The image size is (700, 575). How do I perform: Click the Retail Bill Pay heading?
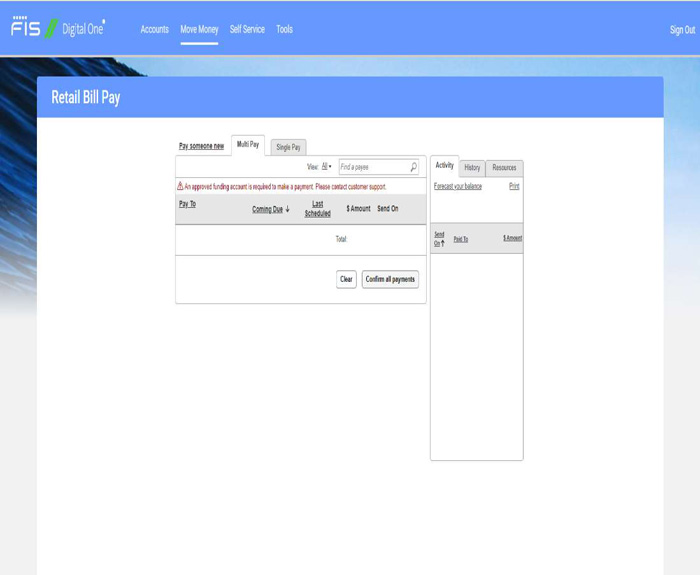pyautogui.click(x=86, y=97)
